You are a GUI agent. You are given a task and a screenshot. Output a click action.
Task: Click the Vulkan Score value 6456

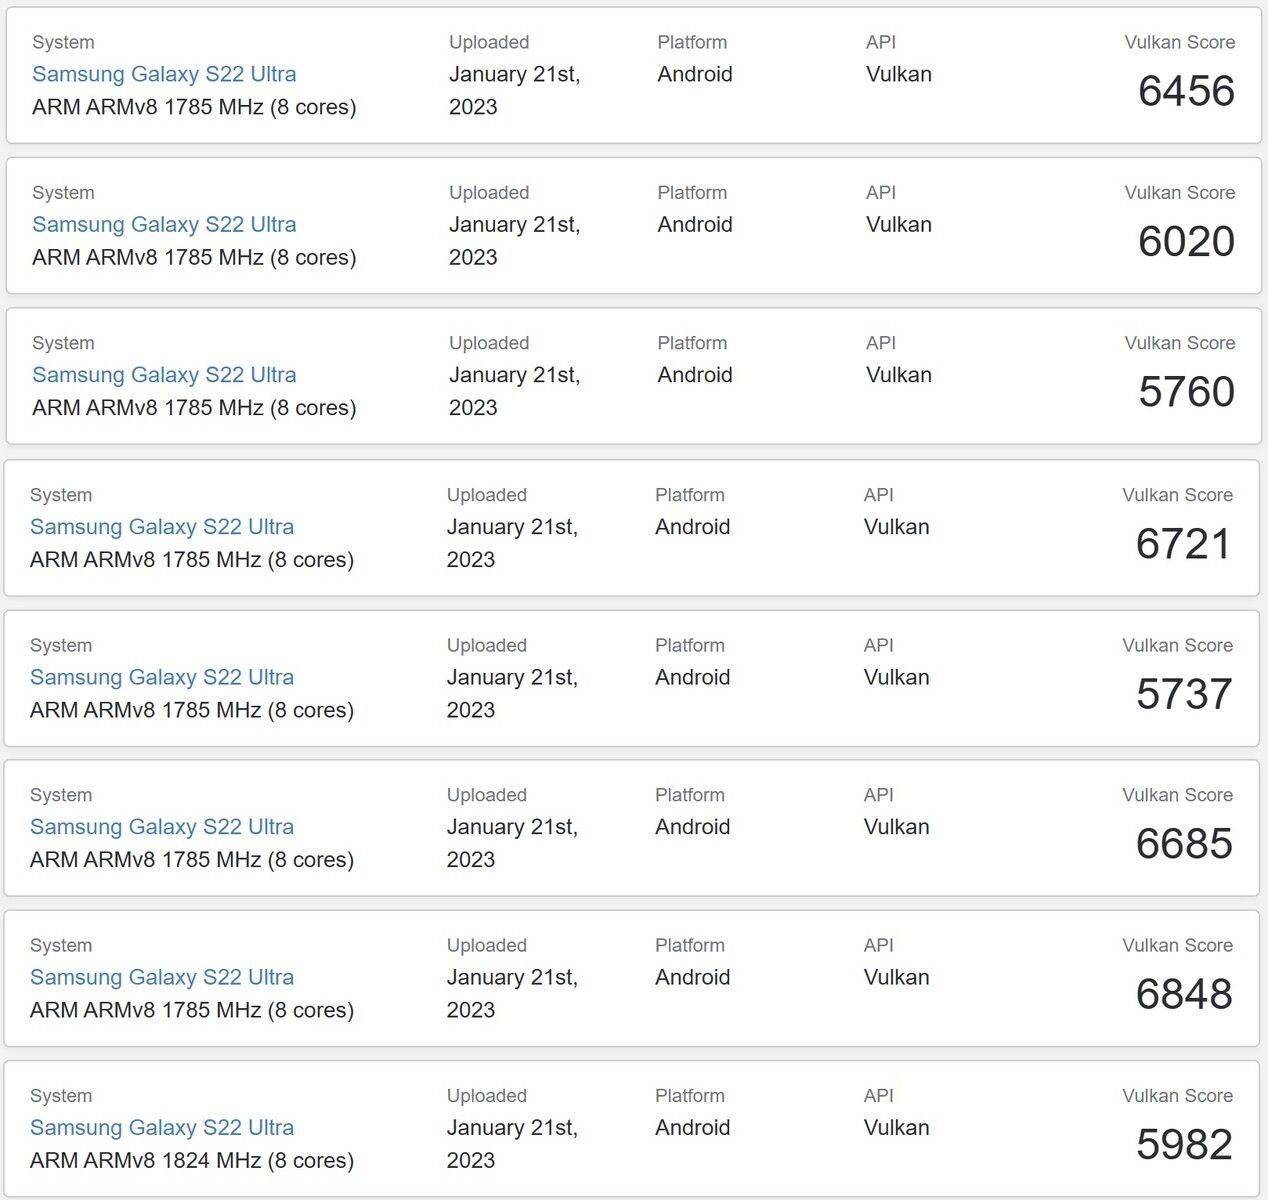[1186, 91]
